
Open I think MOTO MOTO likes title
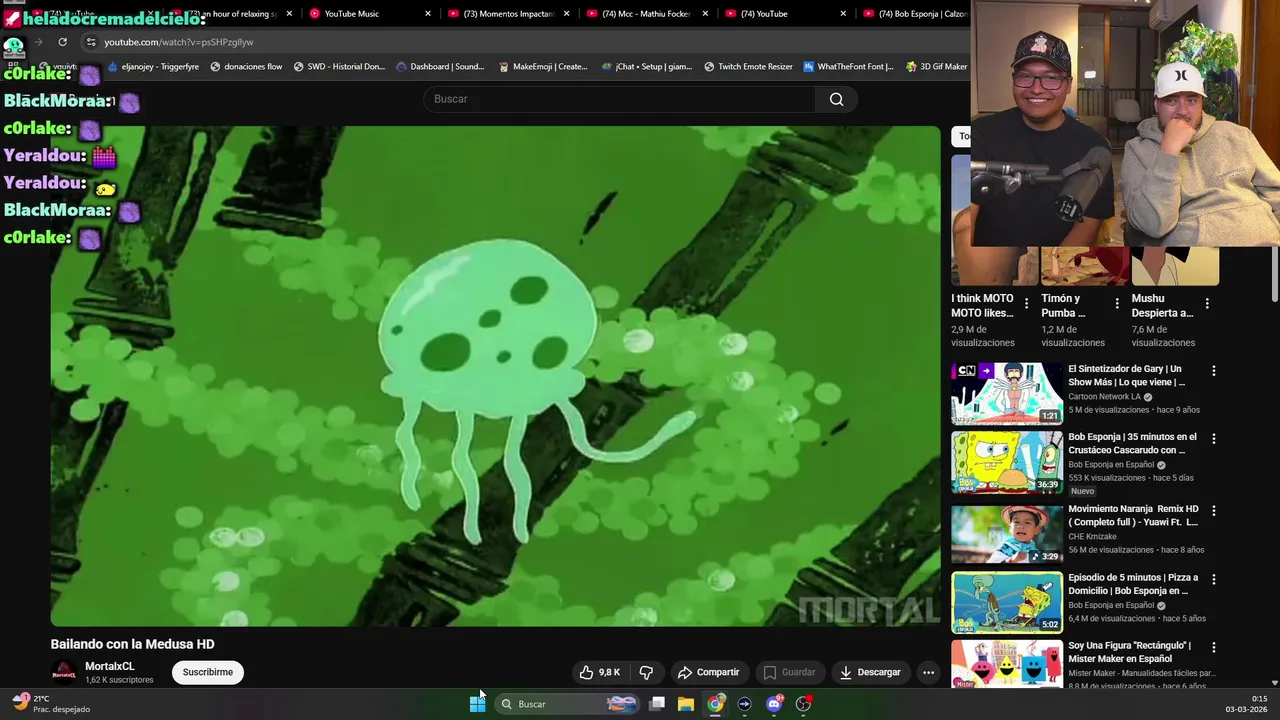[982, 305]
